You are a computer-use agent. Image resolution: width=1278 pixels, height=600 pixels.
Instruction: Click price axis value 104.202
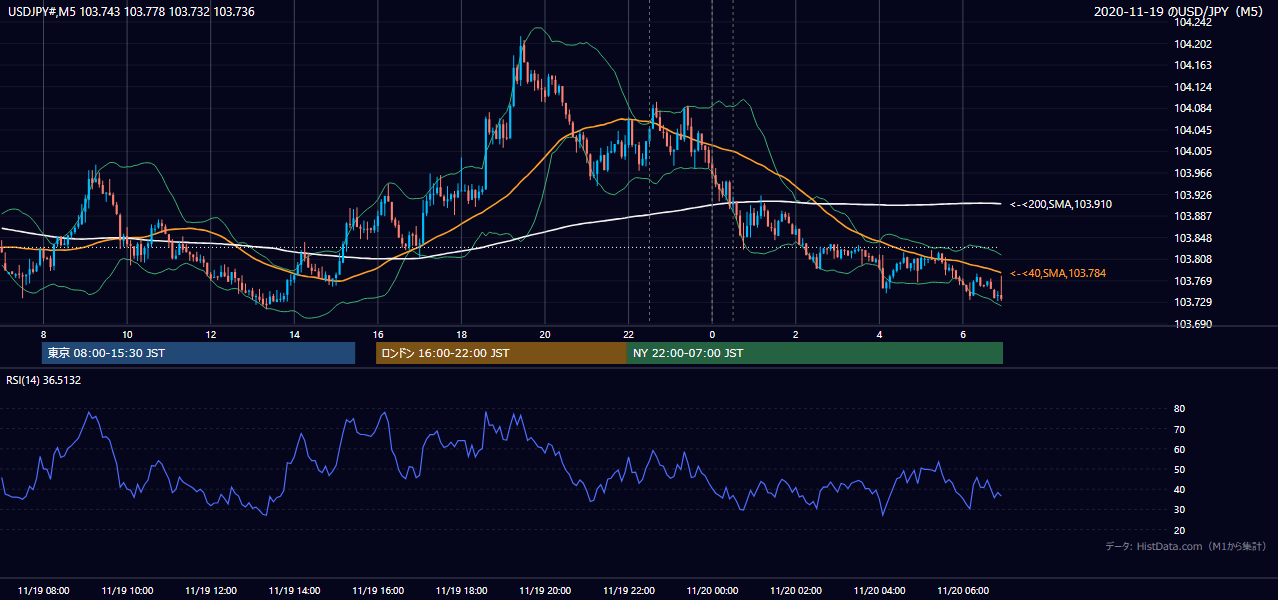tap(1193, 44)
